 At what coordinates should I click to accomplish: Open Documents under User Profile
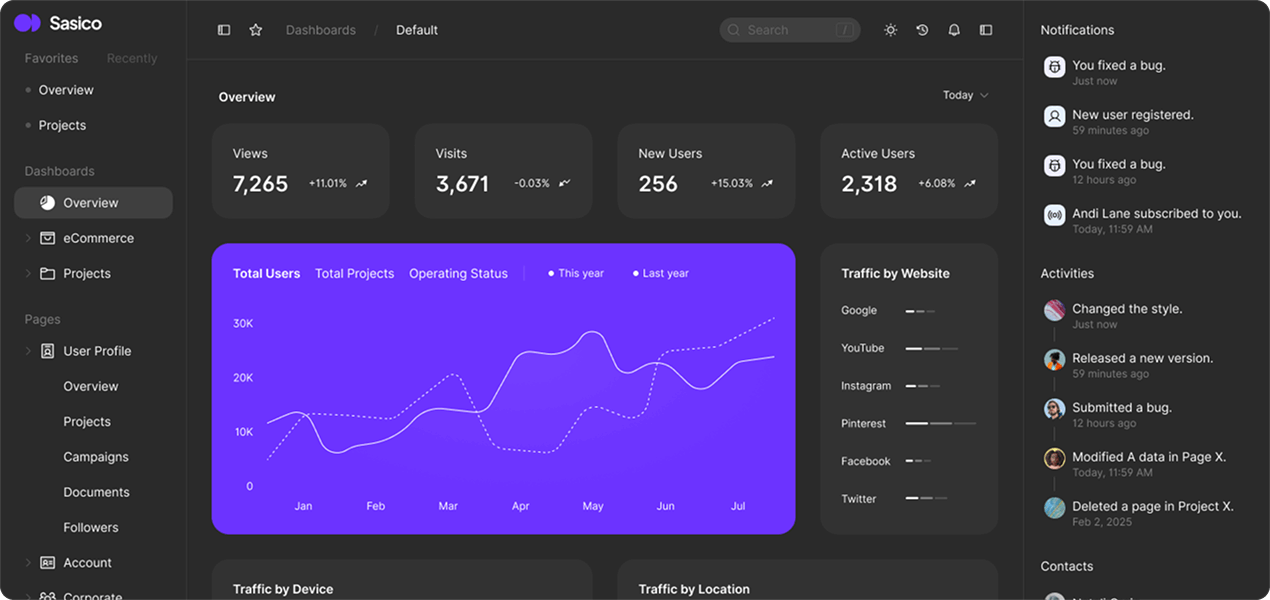tap(96, 492)
